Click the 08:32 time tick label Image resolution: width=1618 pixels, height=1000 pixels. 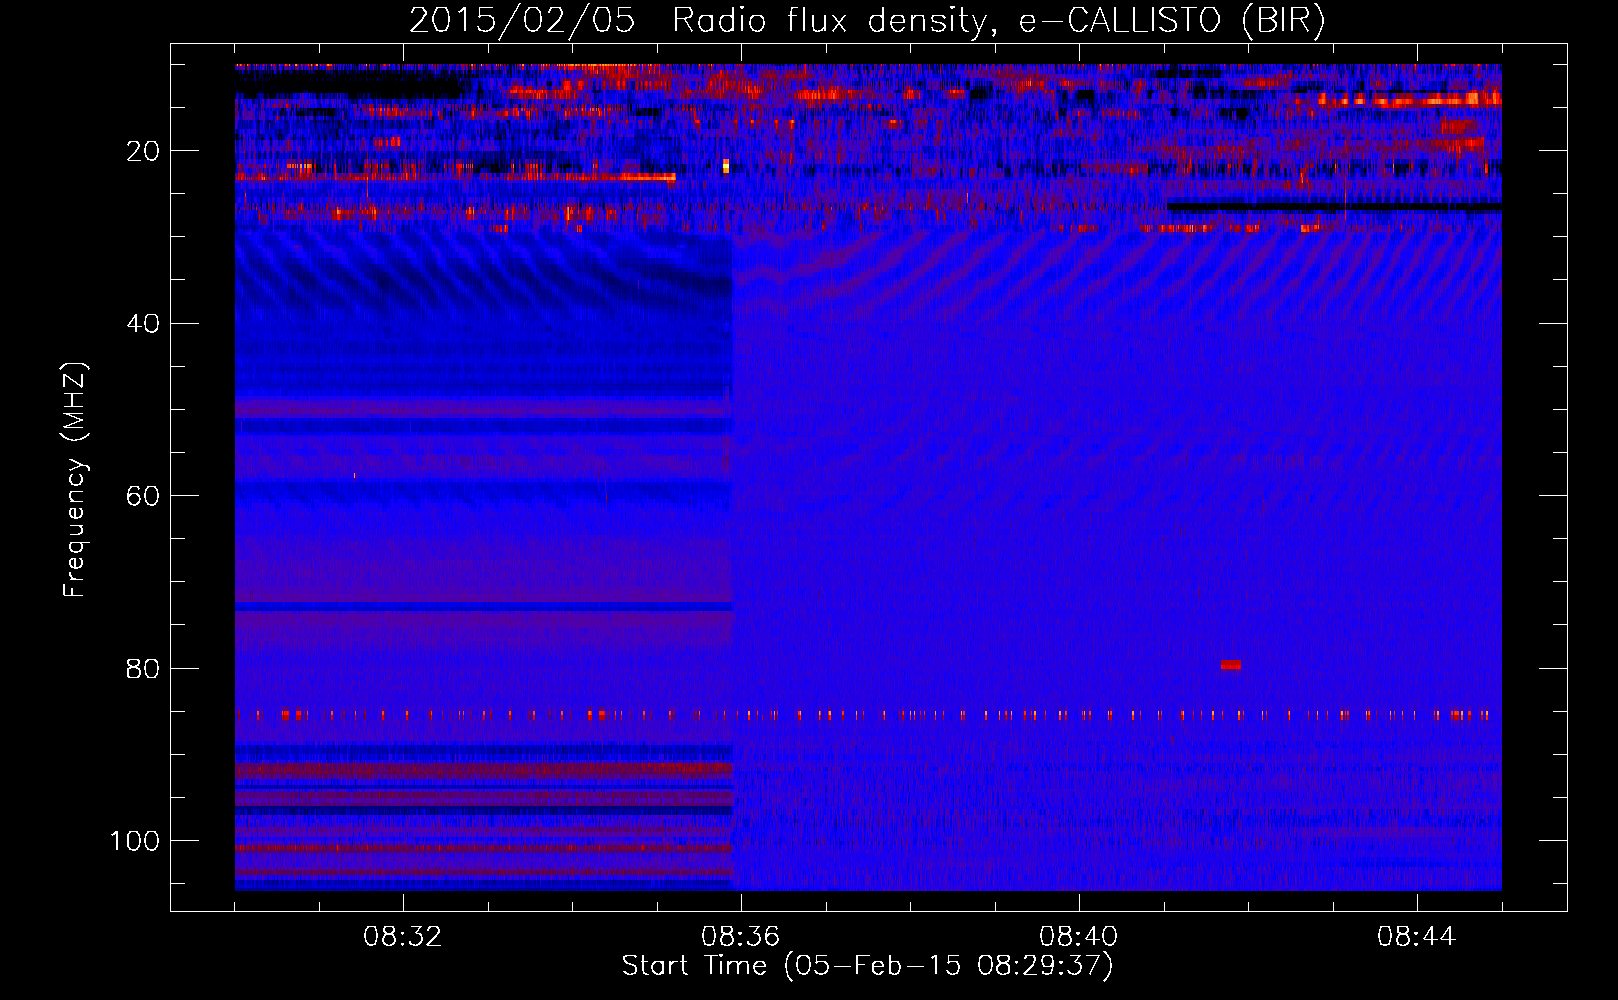click(x=403, y=937)
